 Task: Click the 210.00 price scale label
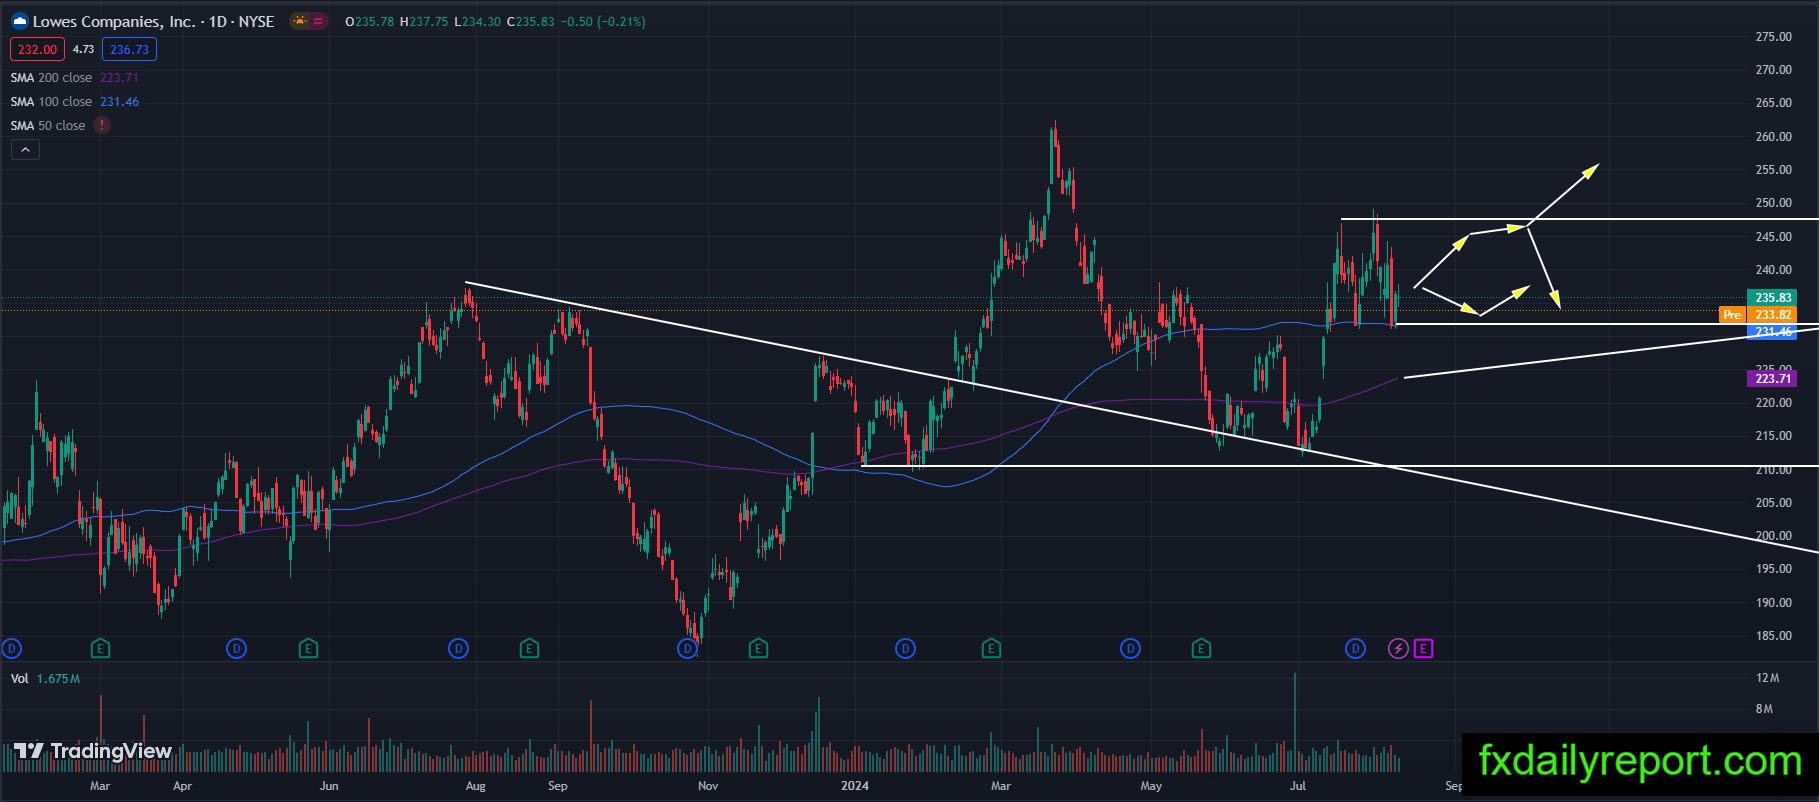(x=1773, y=469)
